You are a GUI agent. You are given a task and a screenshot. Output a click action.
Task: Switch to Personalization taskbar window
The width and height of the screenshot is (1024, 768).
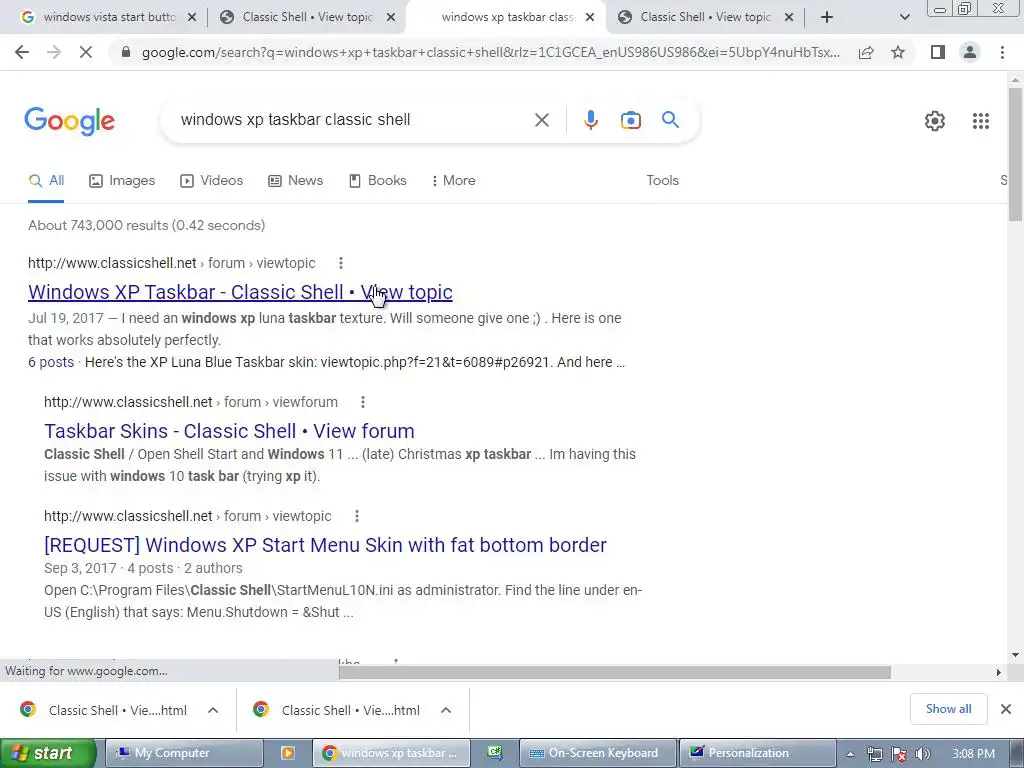click(x=758, y=753)
